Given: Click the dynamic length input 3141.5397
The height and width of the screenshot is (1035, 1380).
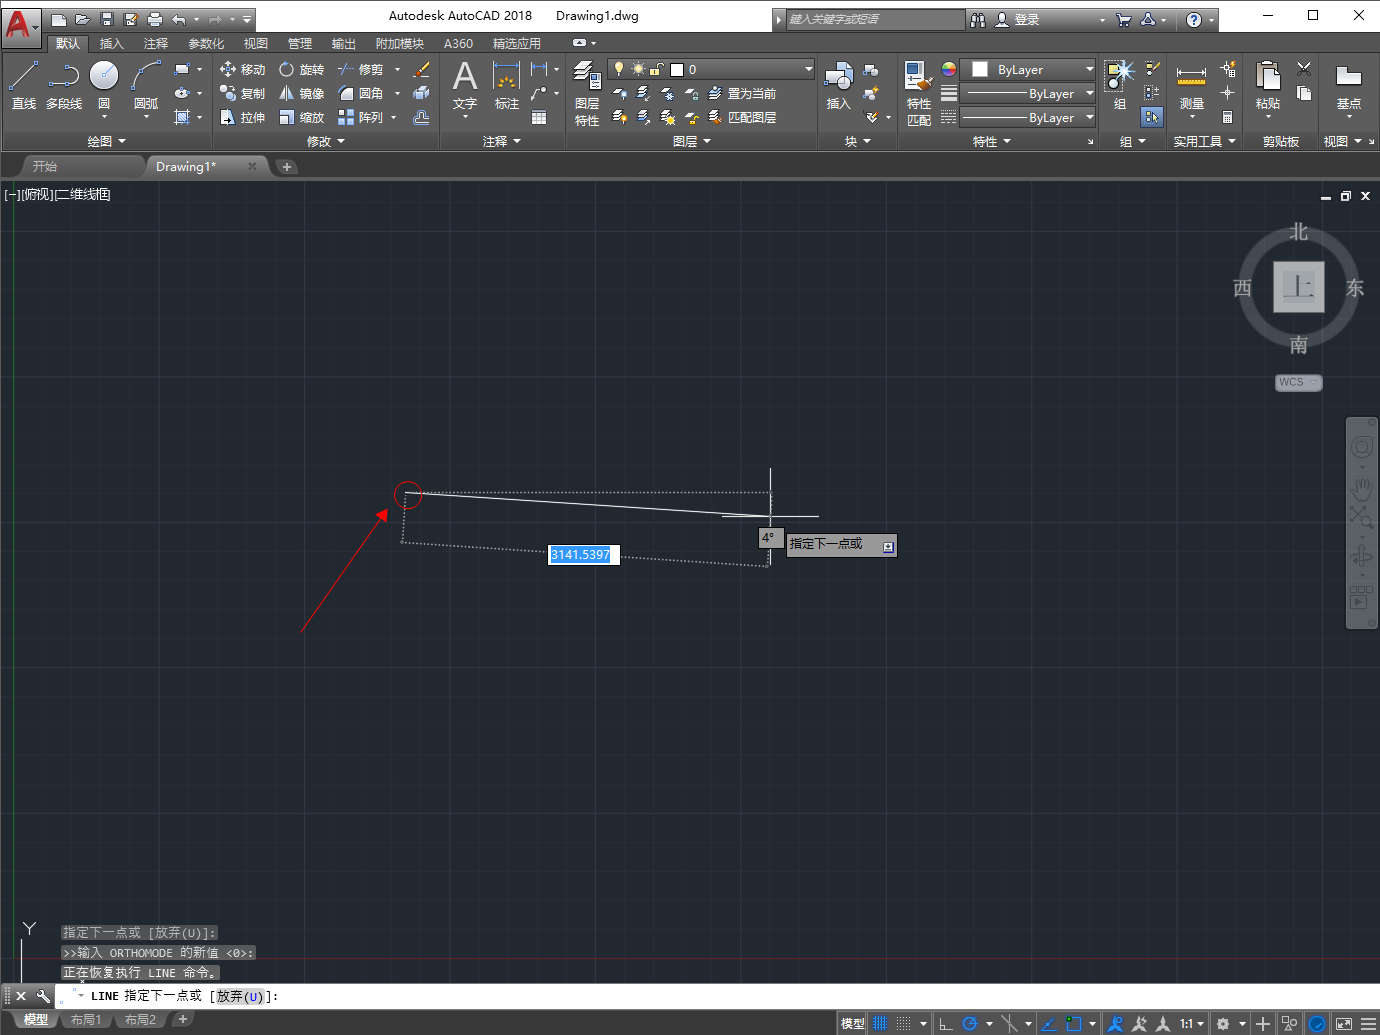Looking at the screenshot, I should tap(584, 555).
